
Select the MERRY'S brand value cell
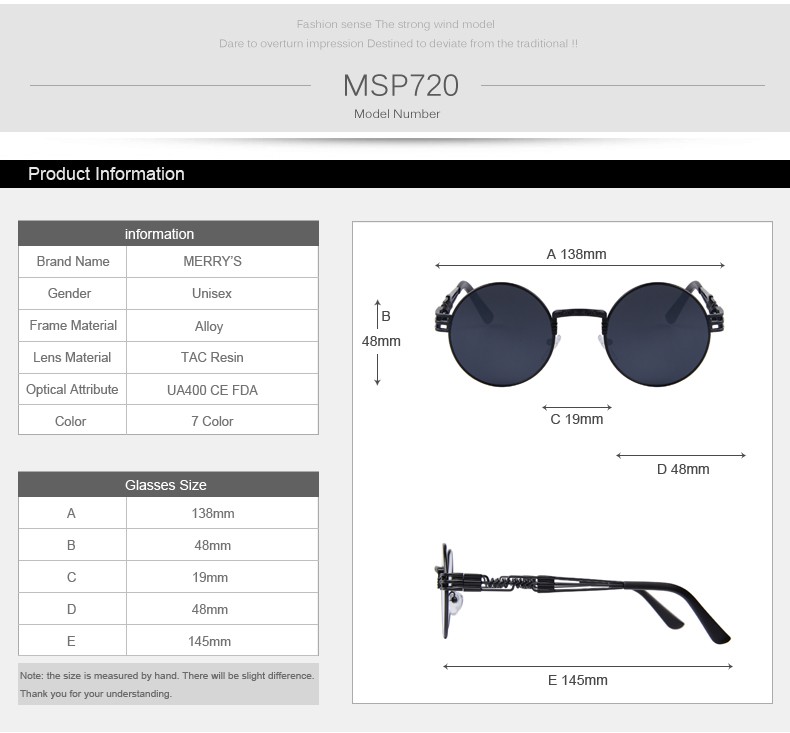pos(222,261)
